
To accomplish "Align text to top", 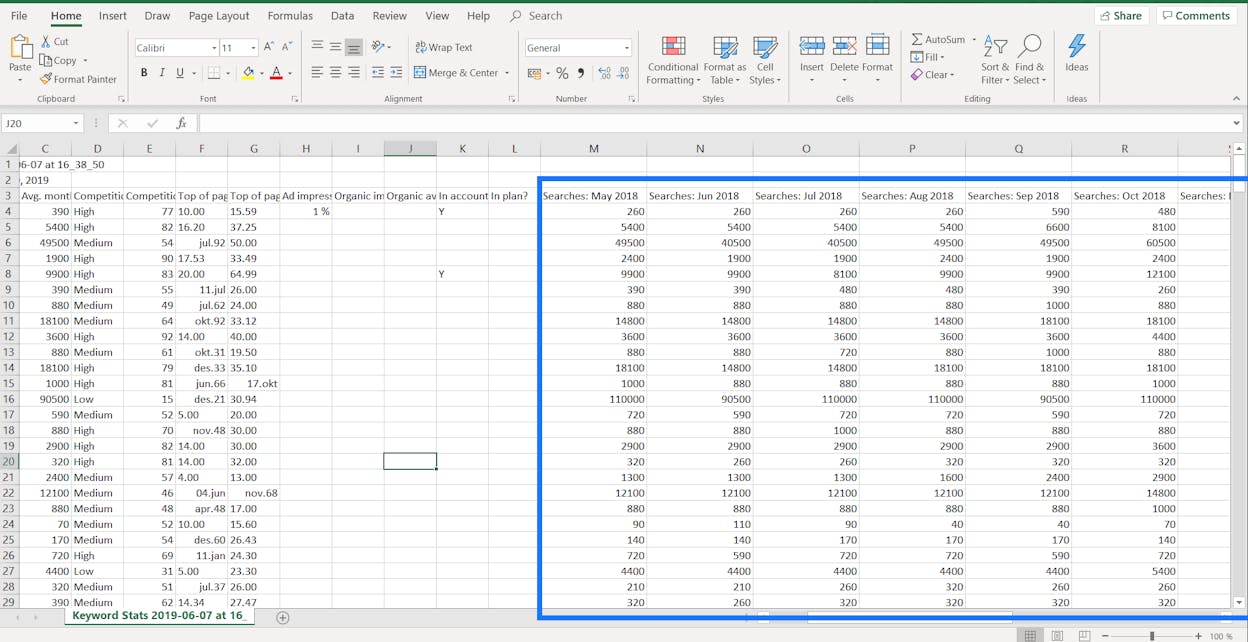I will click(x=317, y=47).
